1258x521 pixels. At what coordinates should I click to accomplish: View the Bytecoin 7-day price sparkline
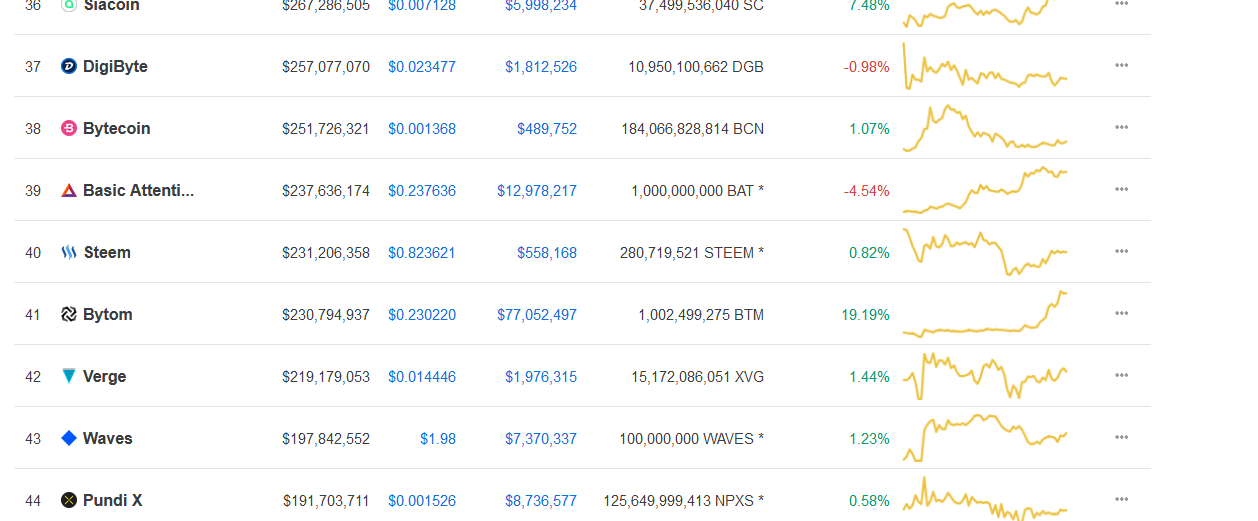pyautogui.click(x=985, y=128)
